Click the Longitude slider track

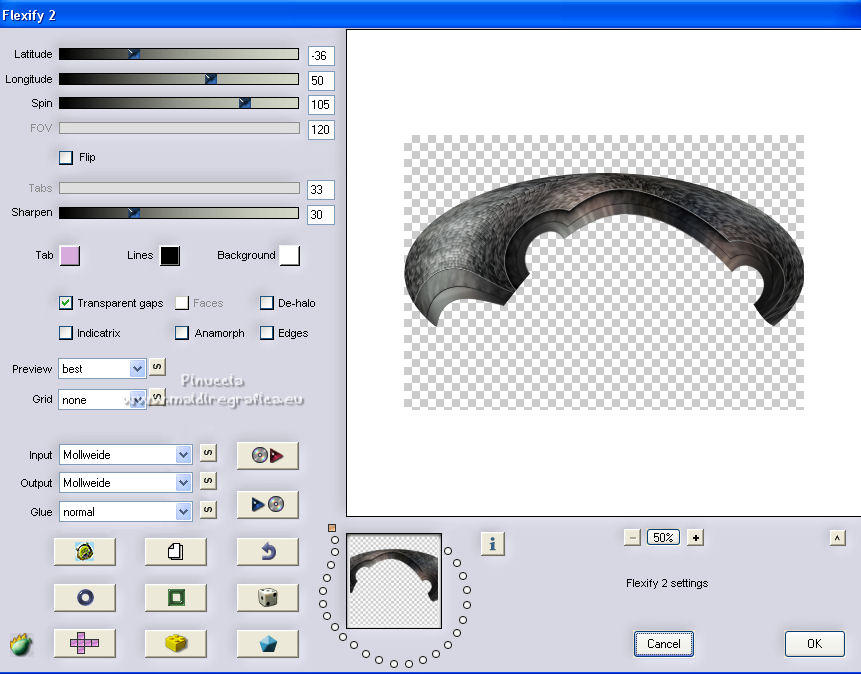179,79
